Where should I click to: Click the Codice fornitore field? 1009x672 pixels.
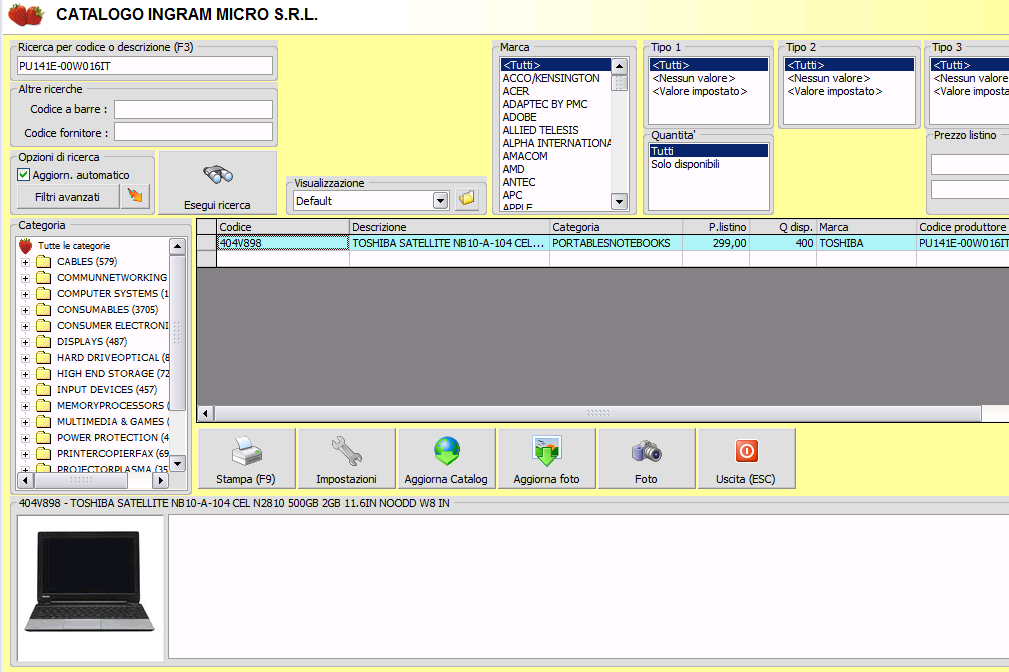click(x=193, y=132)
